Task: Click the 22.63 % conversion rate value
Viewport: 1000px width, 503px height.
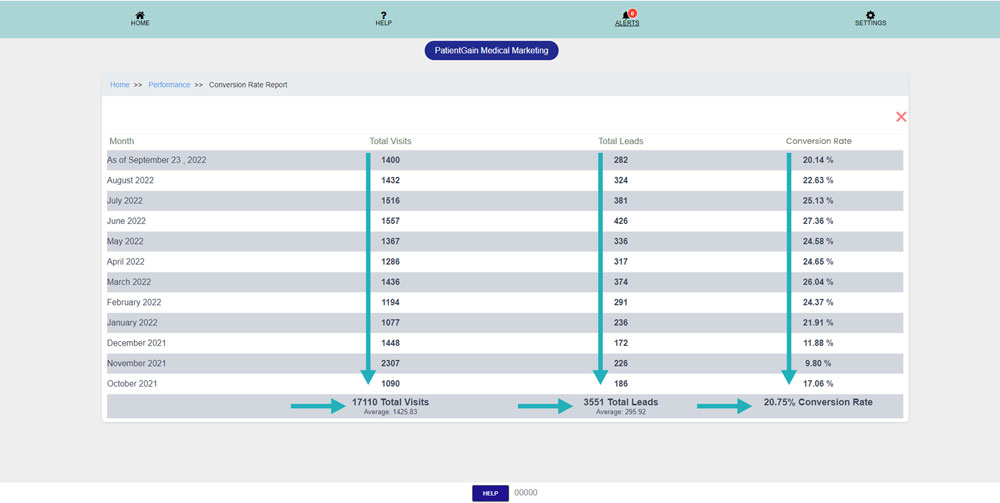Action: (x=818, y=180)
